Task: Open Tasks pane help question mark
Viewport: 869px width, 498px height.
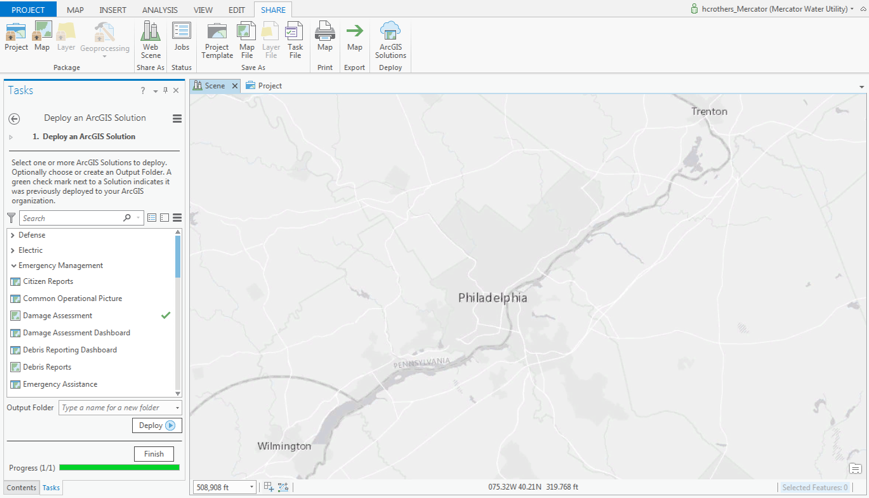Action: click(143, 90)
